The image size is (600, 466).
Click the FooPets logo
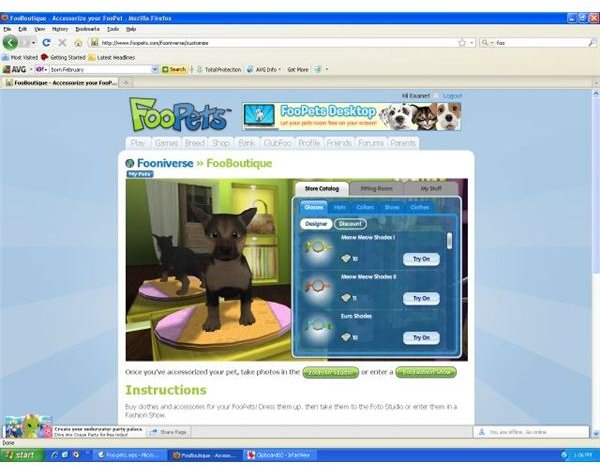180,114
